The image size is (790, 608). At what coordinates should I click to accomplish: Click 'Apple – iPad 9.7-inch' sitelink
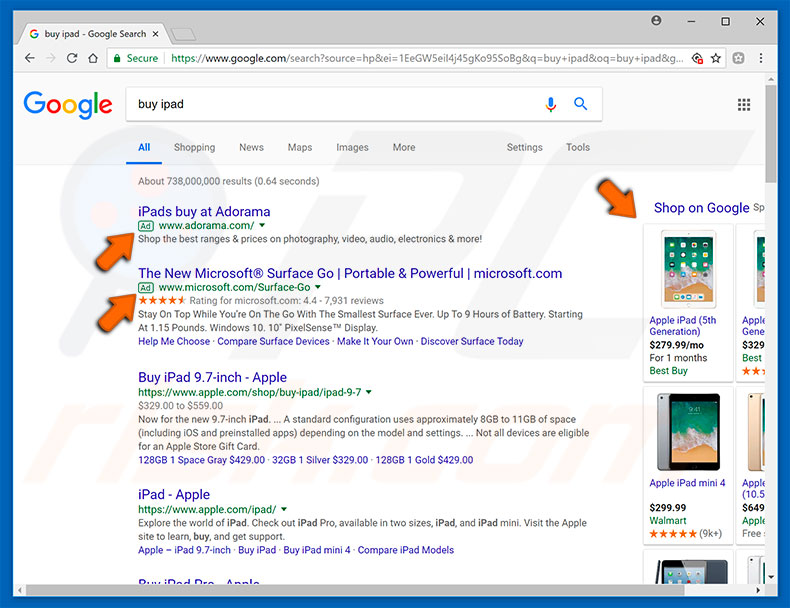184,550
